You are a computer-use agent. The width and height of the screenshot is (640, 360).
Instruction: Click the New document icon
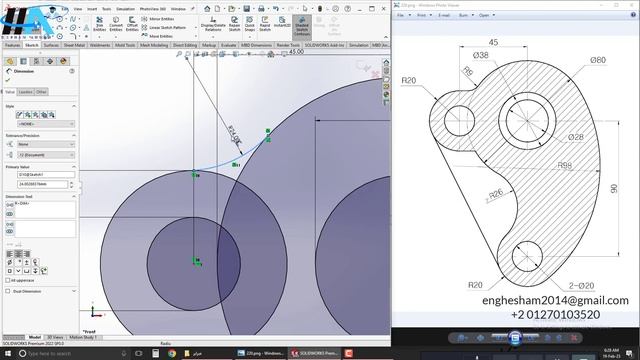click(218, 9)
